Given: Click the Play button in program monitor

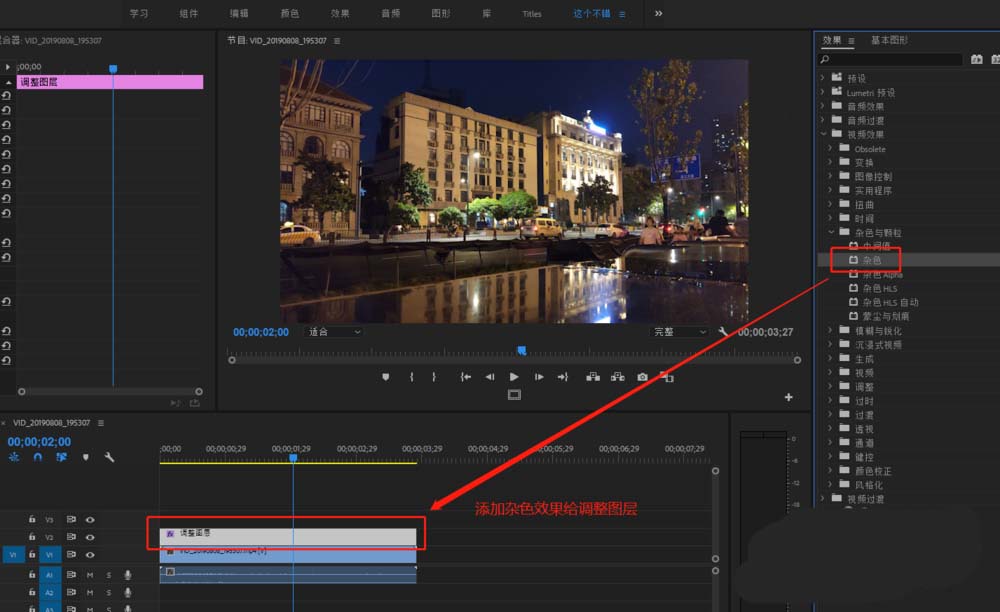Looking at the screenshot, I should [x=514, y=377].
